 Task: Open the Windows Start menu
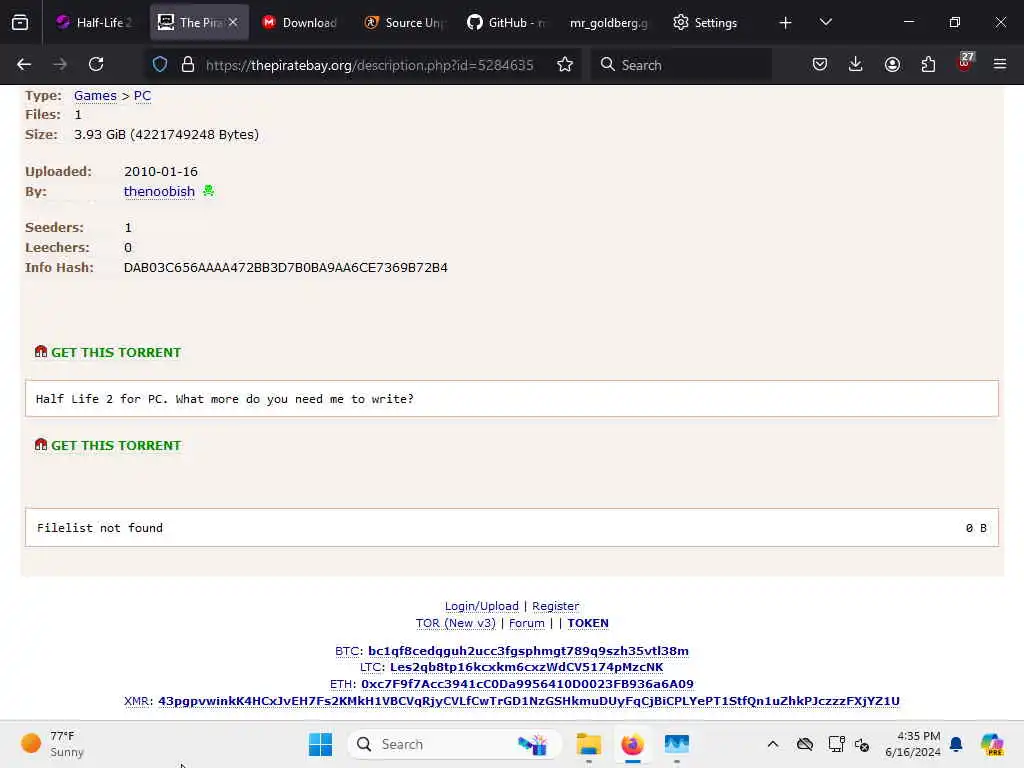pyautogui.click(x=320, y=744)
